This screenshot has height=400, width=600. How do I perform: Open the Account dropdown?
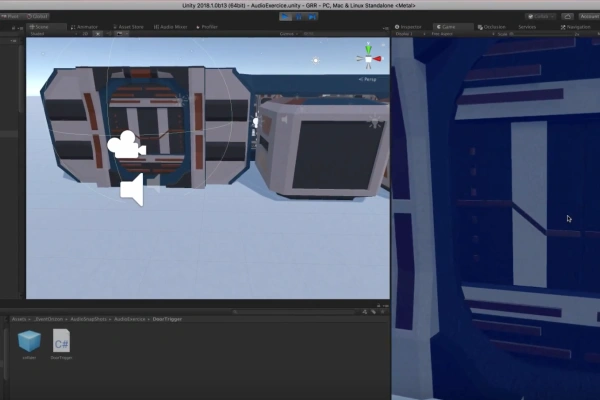click(589, 16)
